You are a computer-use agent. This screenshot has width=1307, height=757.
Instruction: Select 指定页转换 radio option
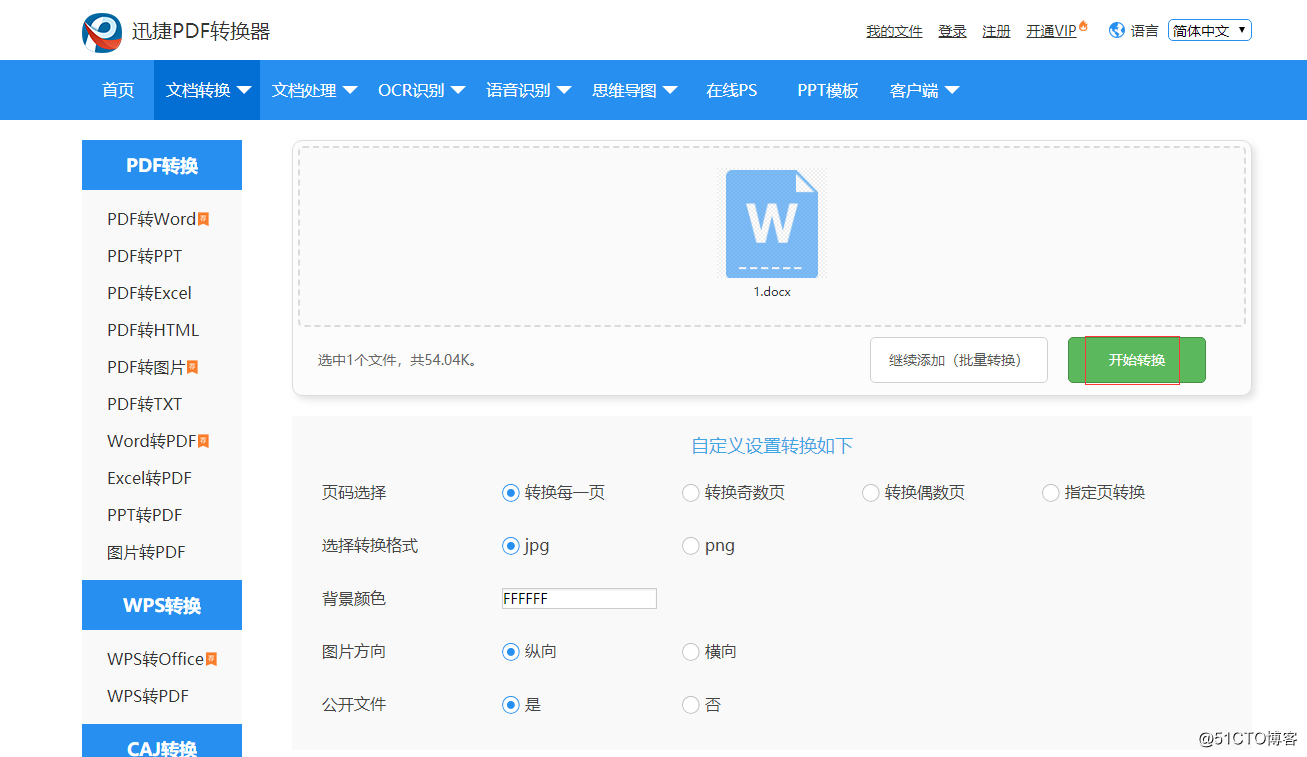[1050, 493]
